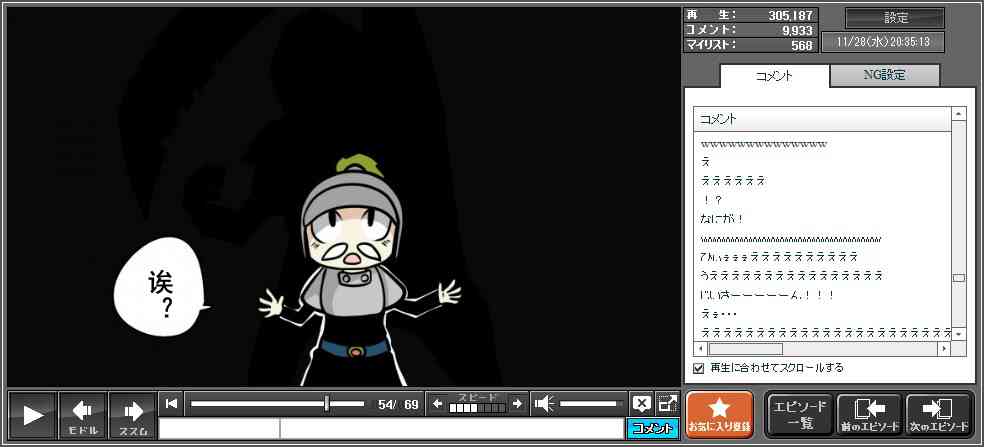Click the ススム (forward) arrow button

click(x=132, y=414)
